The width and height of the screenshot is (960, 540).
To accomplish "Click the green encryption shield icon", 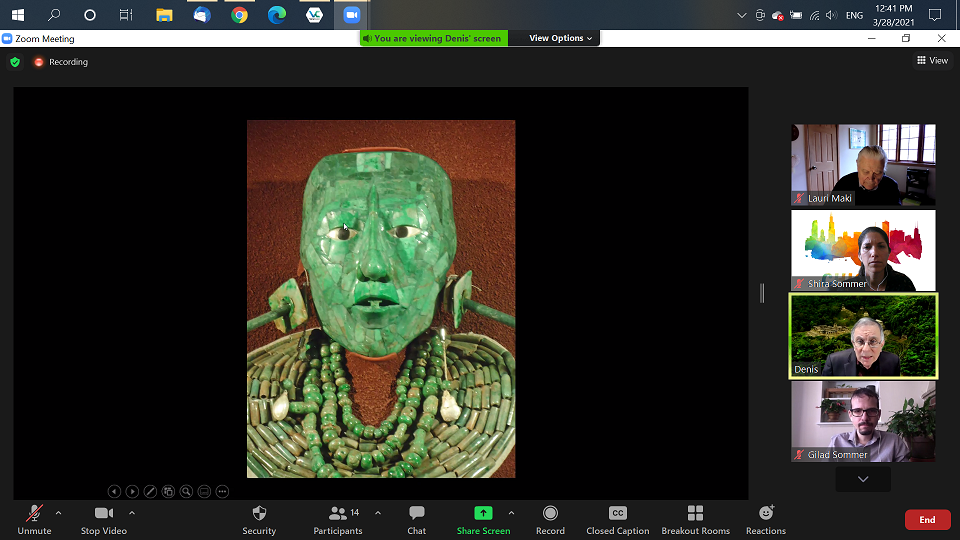I will [x=15, y=62].
